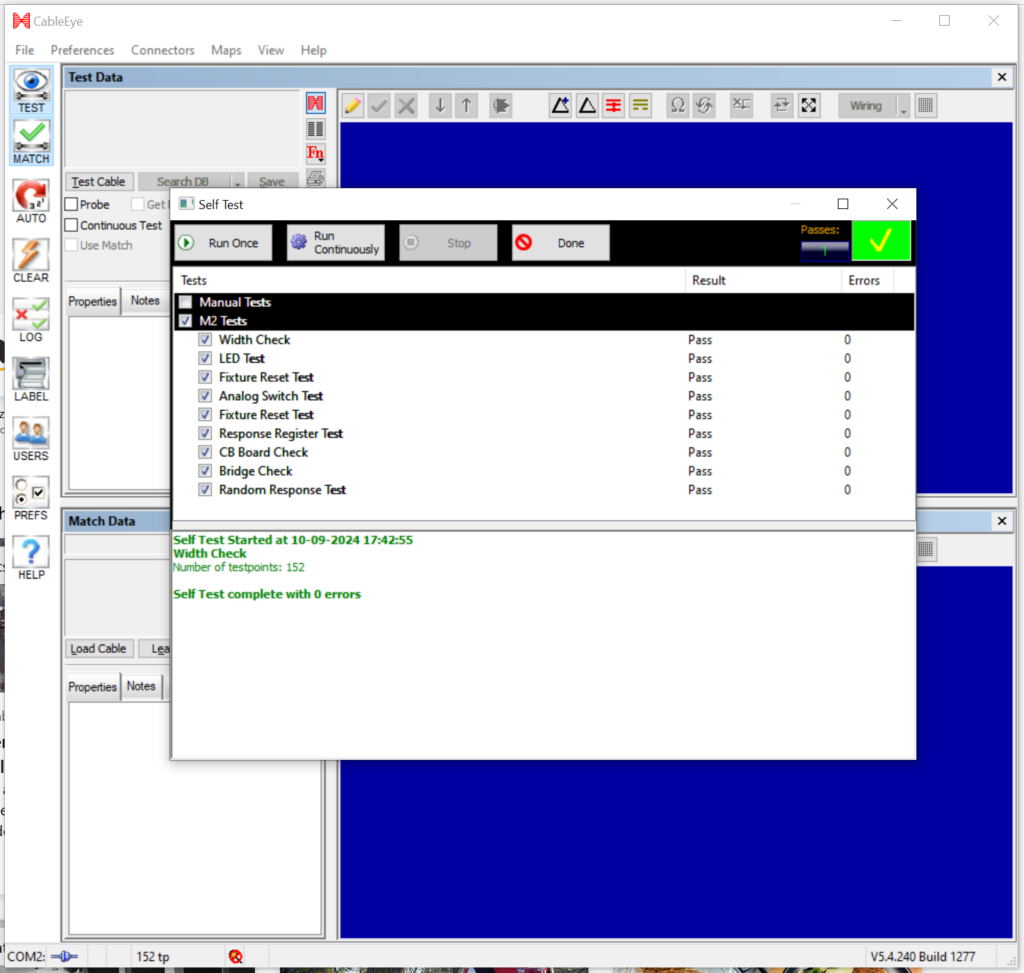Uncheck the M2 Tests checkbox
Image resolution: width=1024 pixels, height=973 pixels.
[185, 321]
